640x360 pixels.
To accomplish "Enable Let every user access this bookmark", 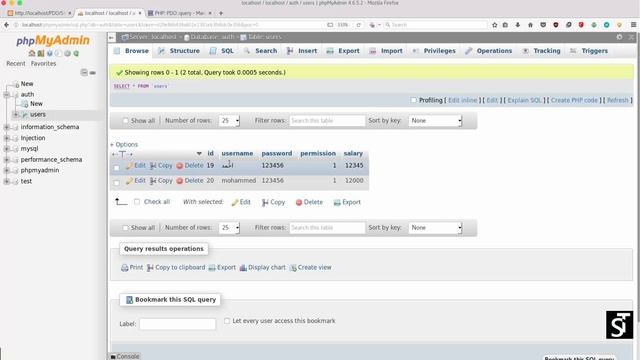I will [x=227, y=321].
